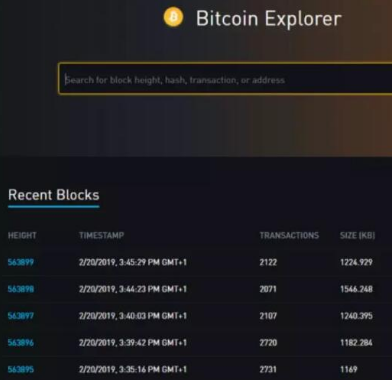Click the Bitcoin Explorer title
Viewport: 392px width, 380px height.
click(x=269, y=19)
